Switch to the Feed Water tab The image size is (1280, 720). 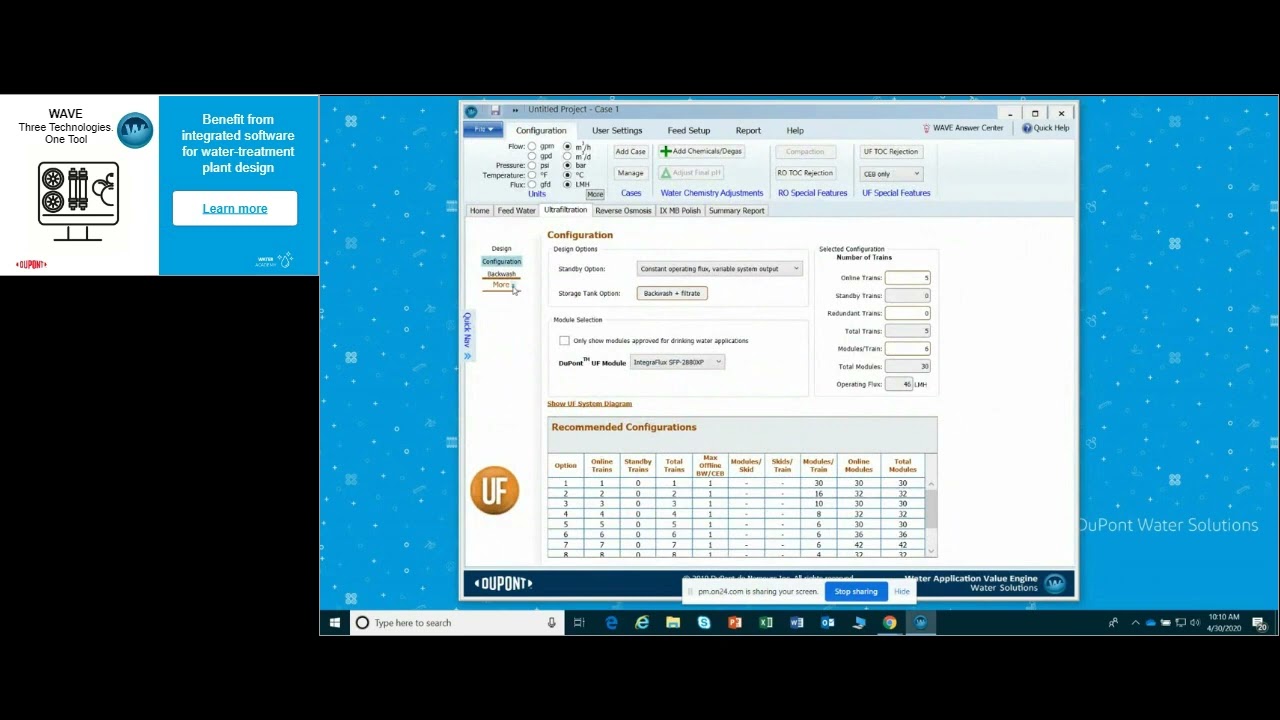point(517,211)
